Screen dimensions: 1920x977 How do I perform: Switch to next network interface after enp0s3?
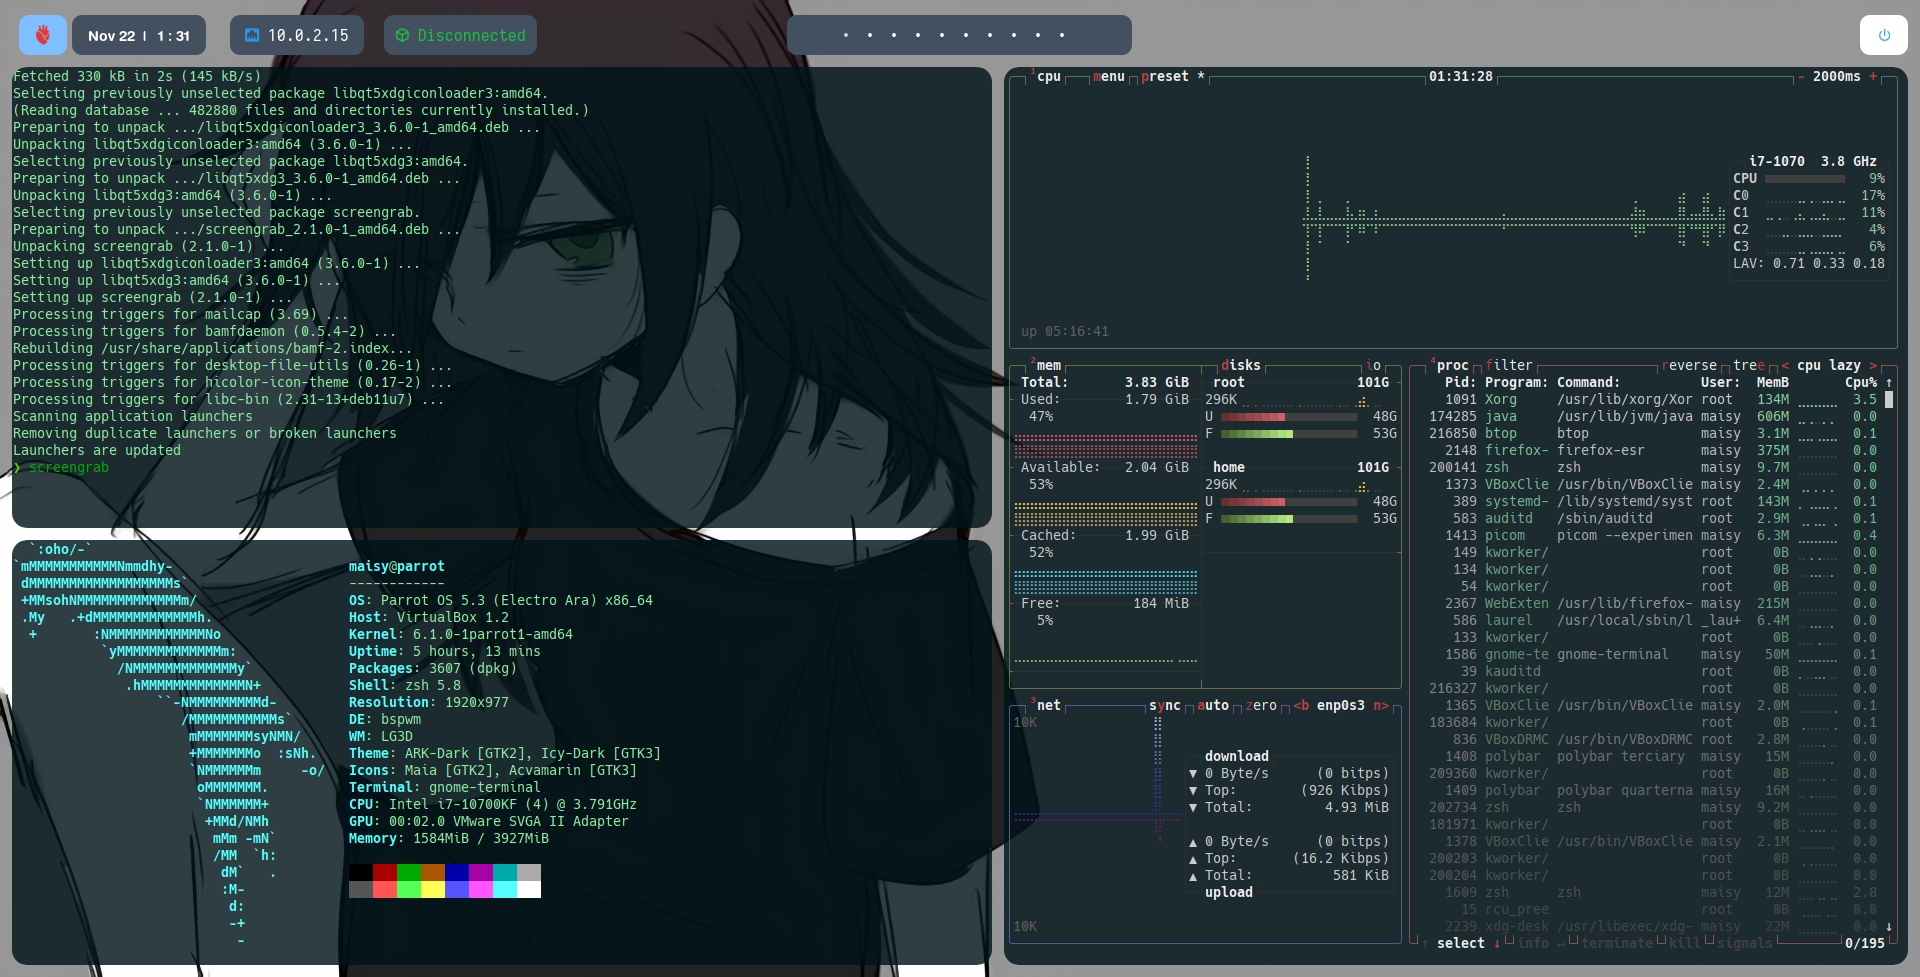click(x=1380, y=706)
